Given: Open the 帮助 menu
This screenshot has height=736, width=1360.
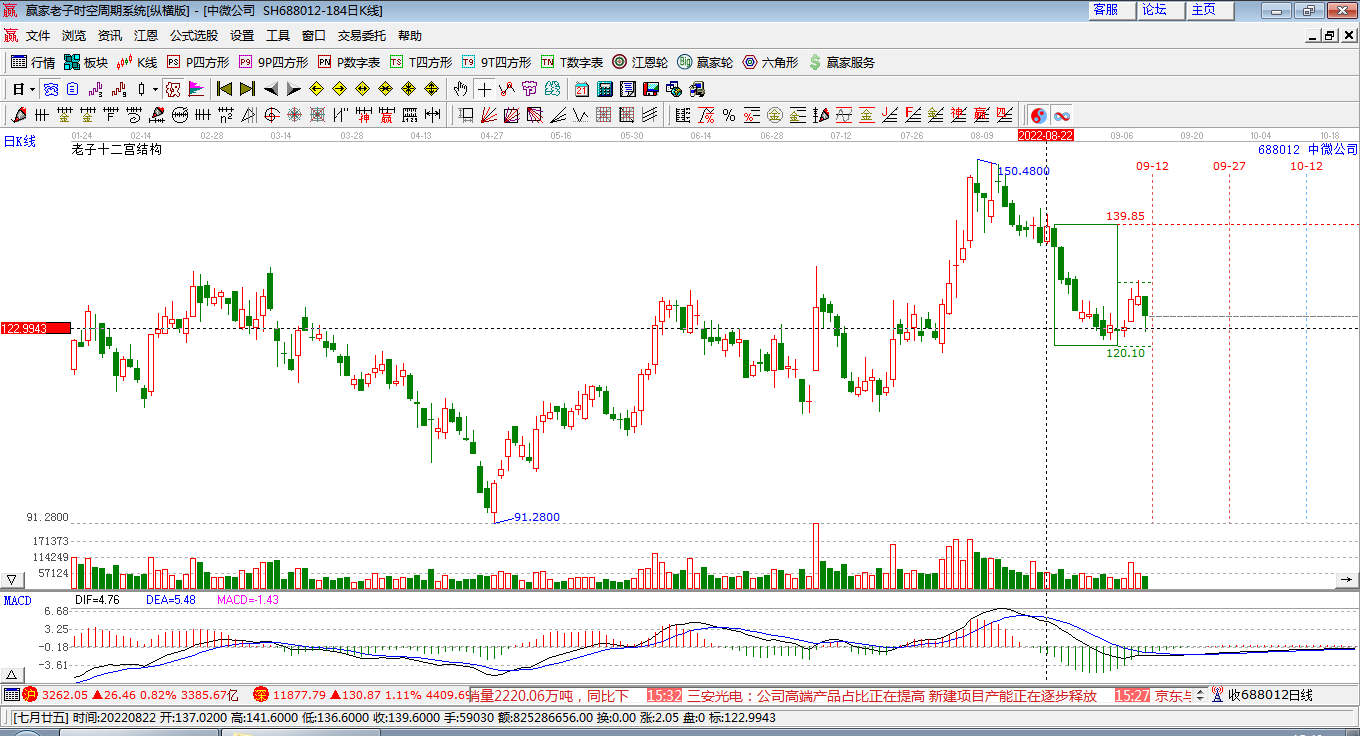Looking at the screenshot, I should point(410,35).
